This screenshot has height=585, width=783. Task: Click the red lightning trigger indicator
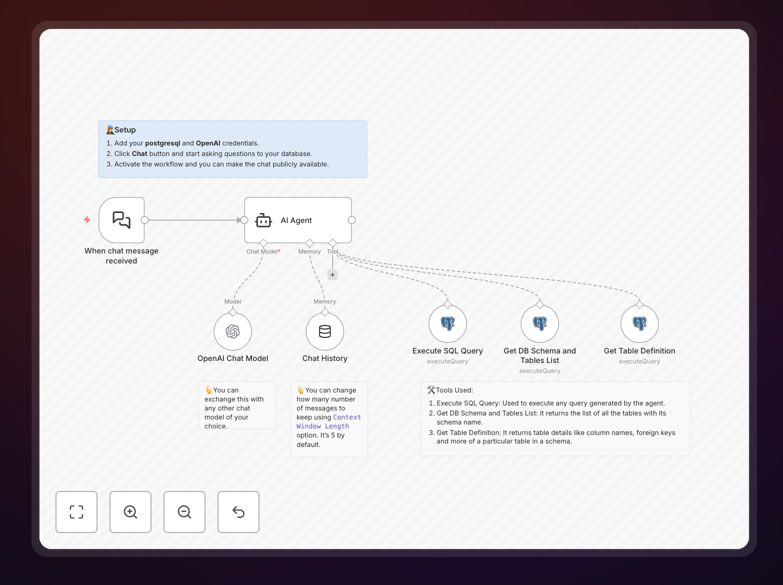87,220
